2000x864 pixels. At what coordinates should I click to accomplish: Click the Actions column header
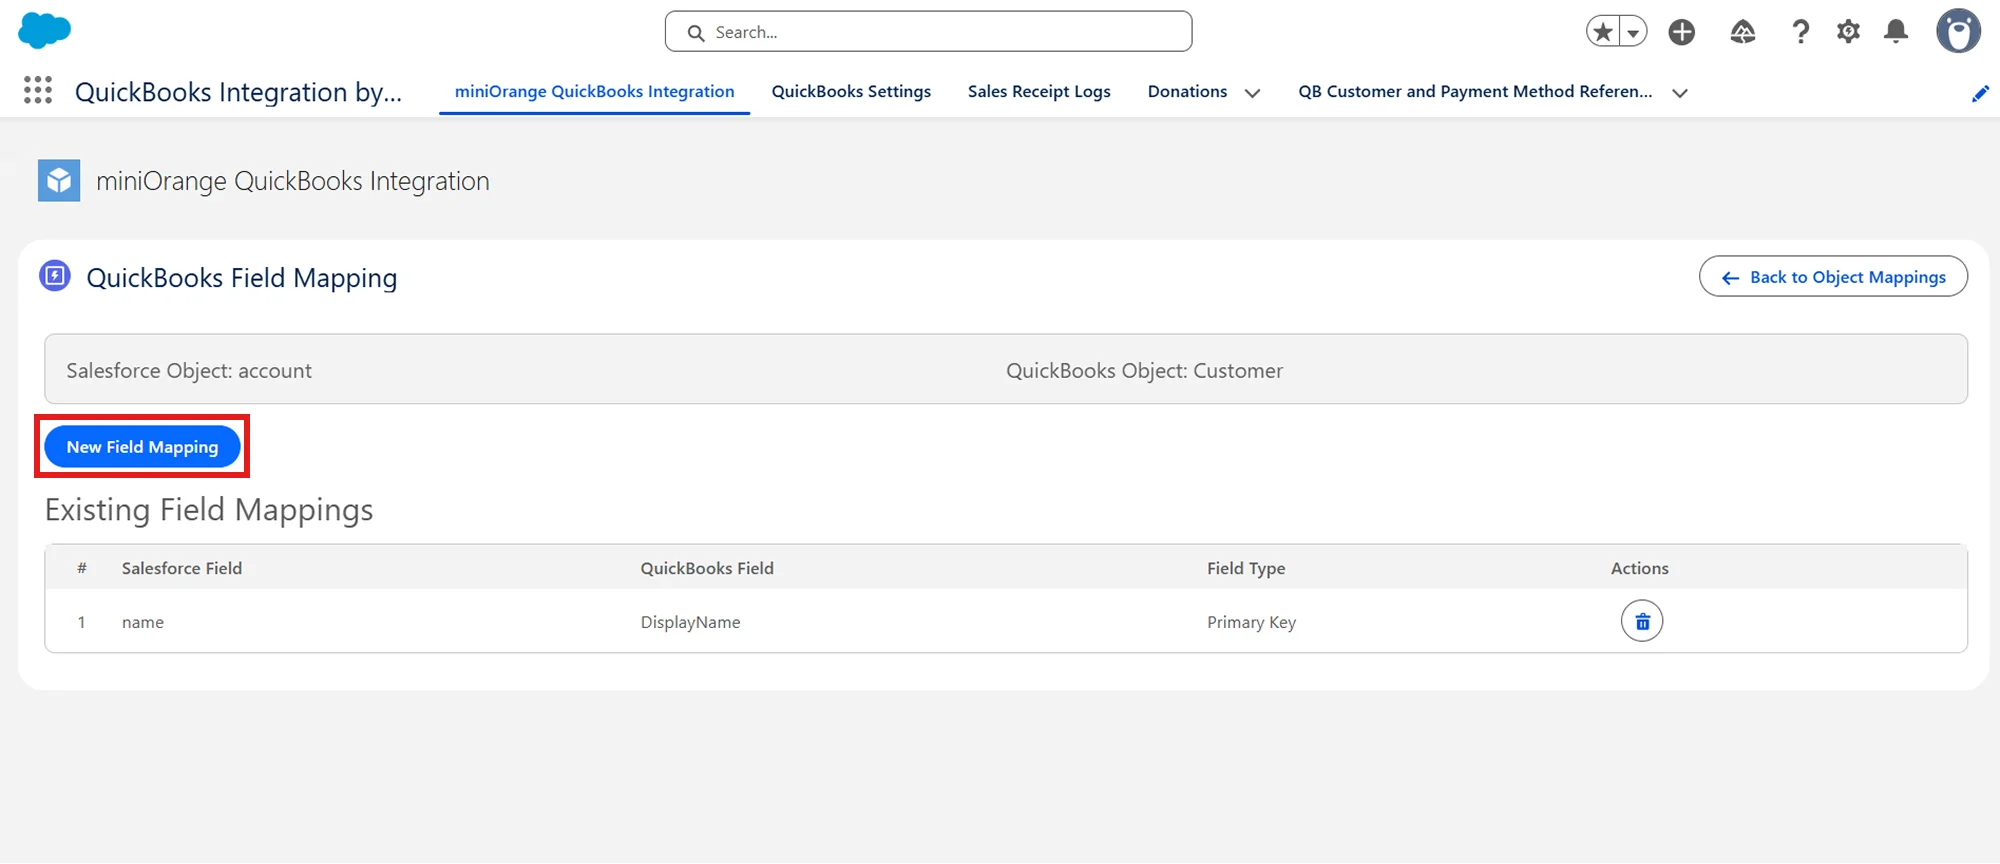tap(1639, 568)
